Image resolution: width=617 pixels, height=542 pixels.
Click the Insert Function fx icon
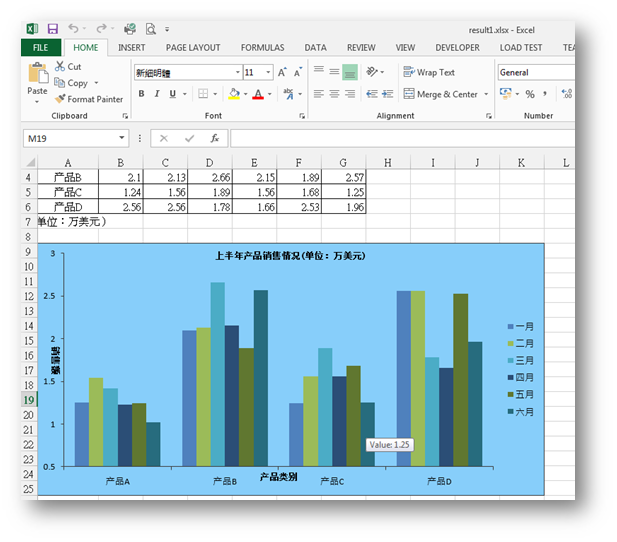click(214, 138)
